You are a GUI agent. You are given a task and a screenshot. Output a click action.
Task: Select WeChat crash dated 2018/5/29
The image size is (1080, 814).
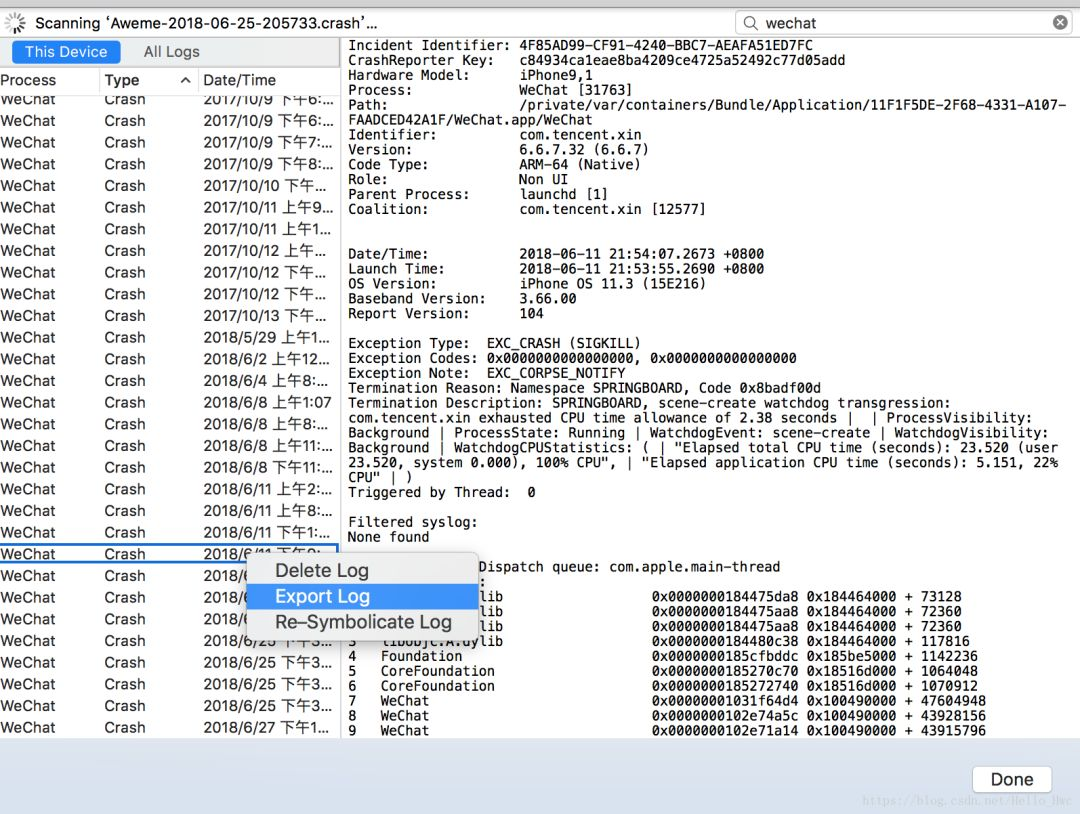(x=169, y=337)
